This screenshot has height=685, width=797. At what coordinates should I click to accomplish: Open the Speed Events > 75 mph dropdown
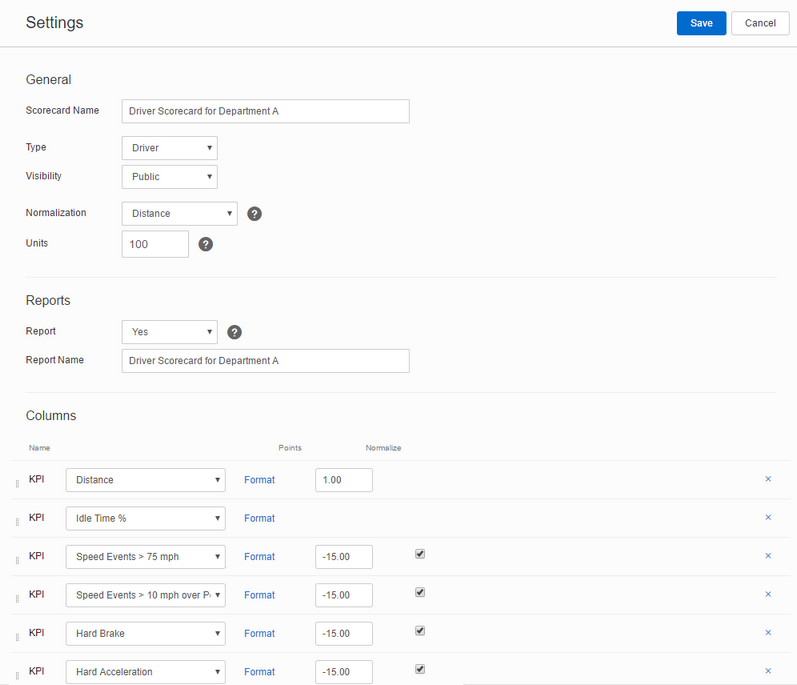pos(145,556)
